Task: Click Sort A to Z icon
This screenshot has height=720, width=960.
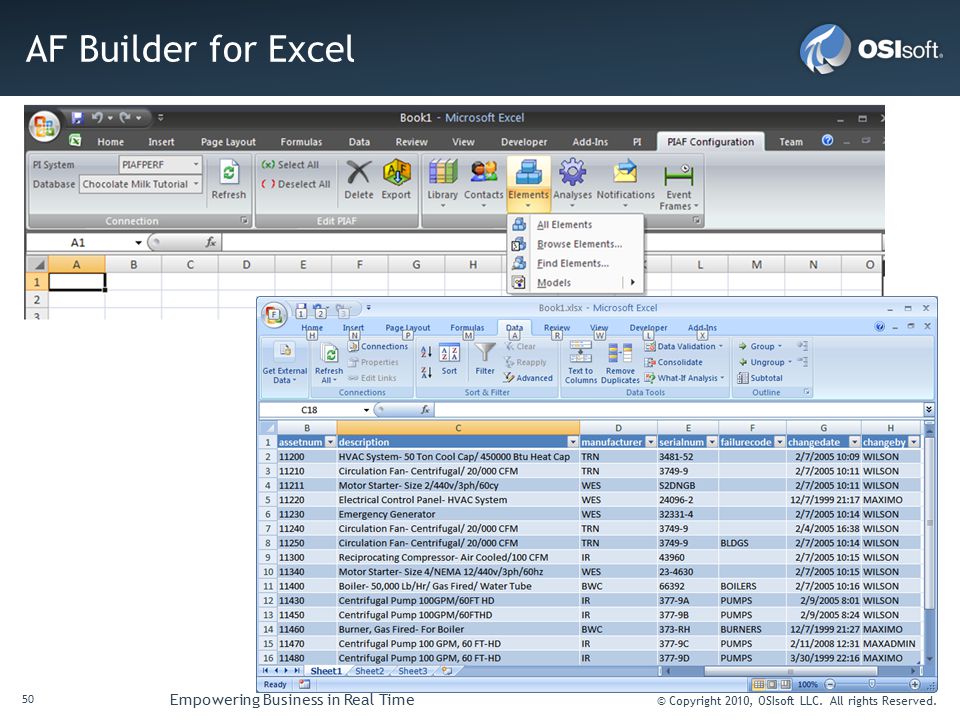Action: pos(426,352)
